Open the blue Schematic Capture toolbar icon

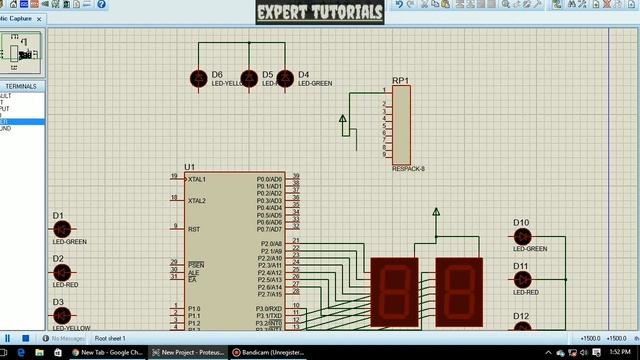(24, 4)
